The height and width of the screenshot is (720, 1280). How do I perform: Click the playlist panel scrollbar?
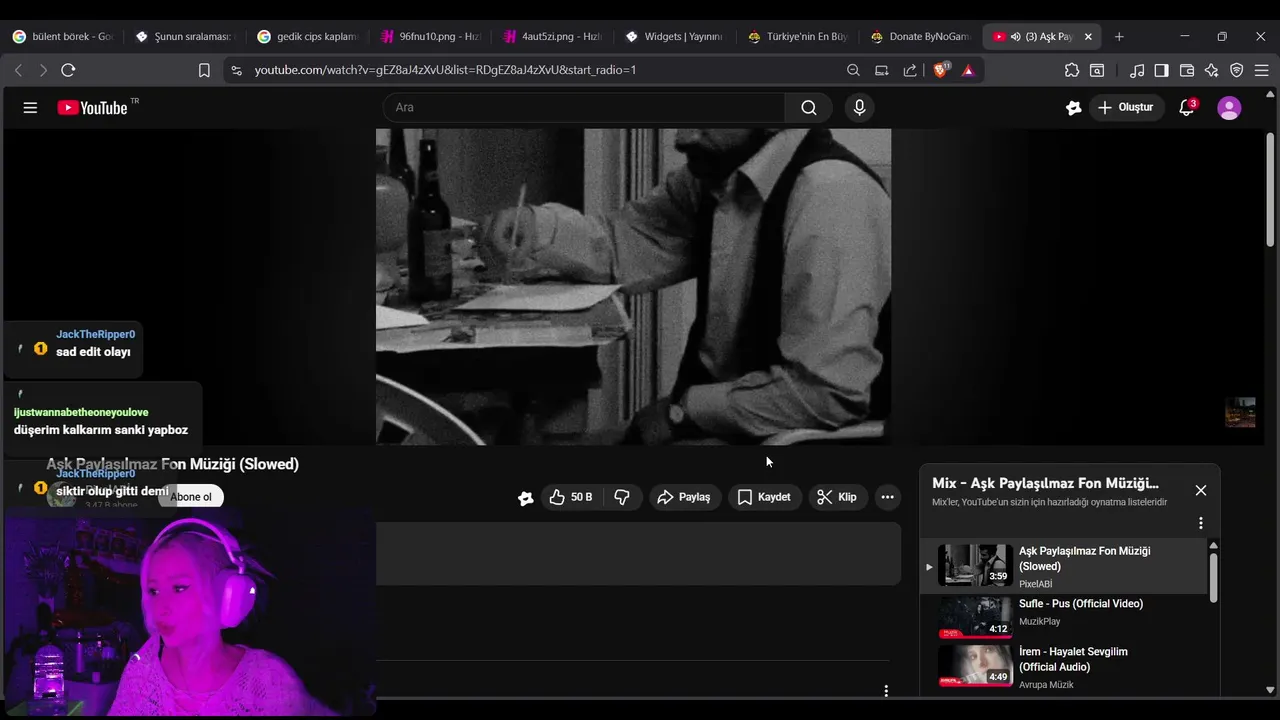pos(1214,578)
